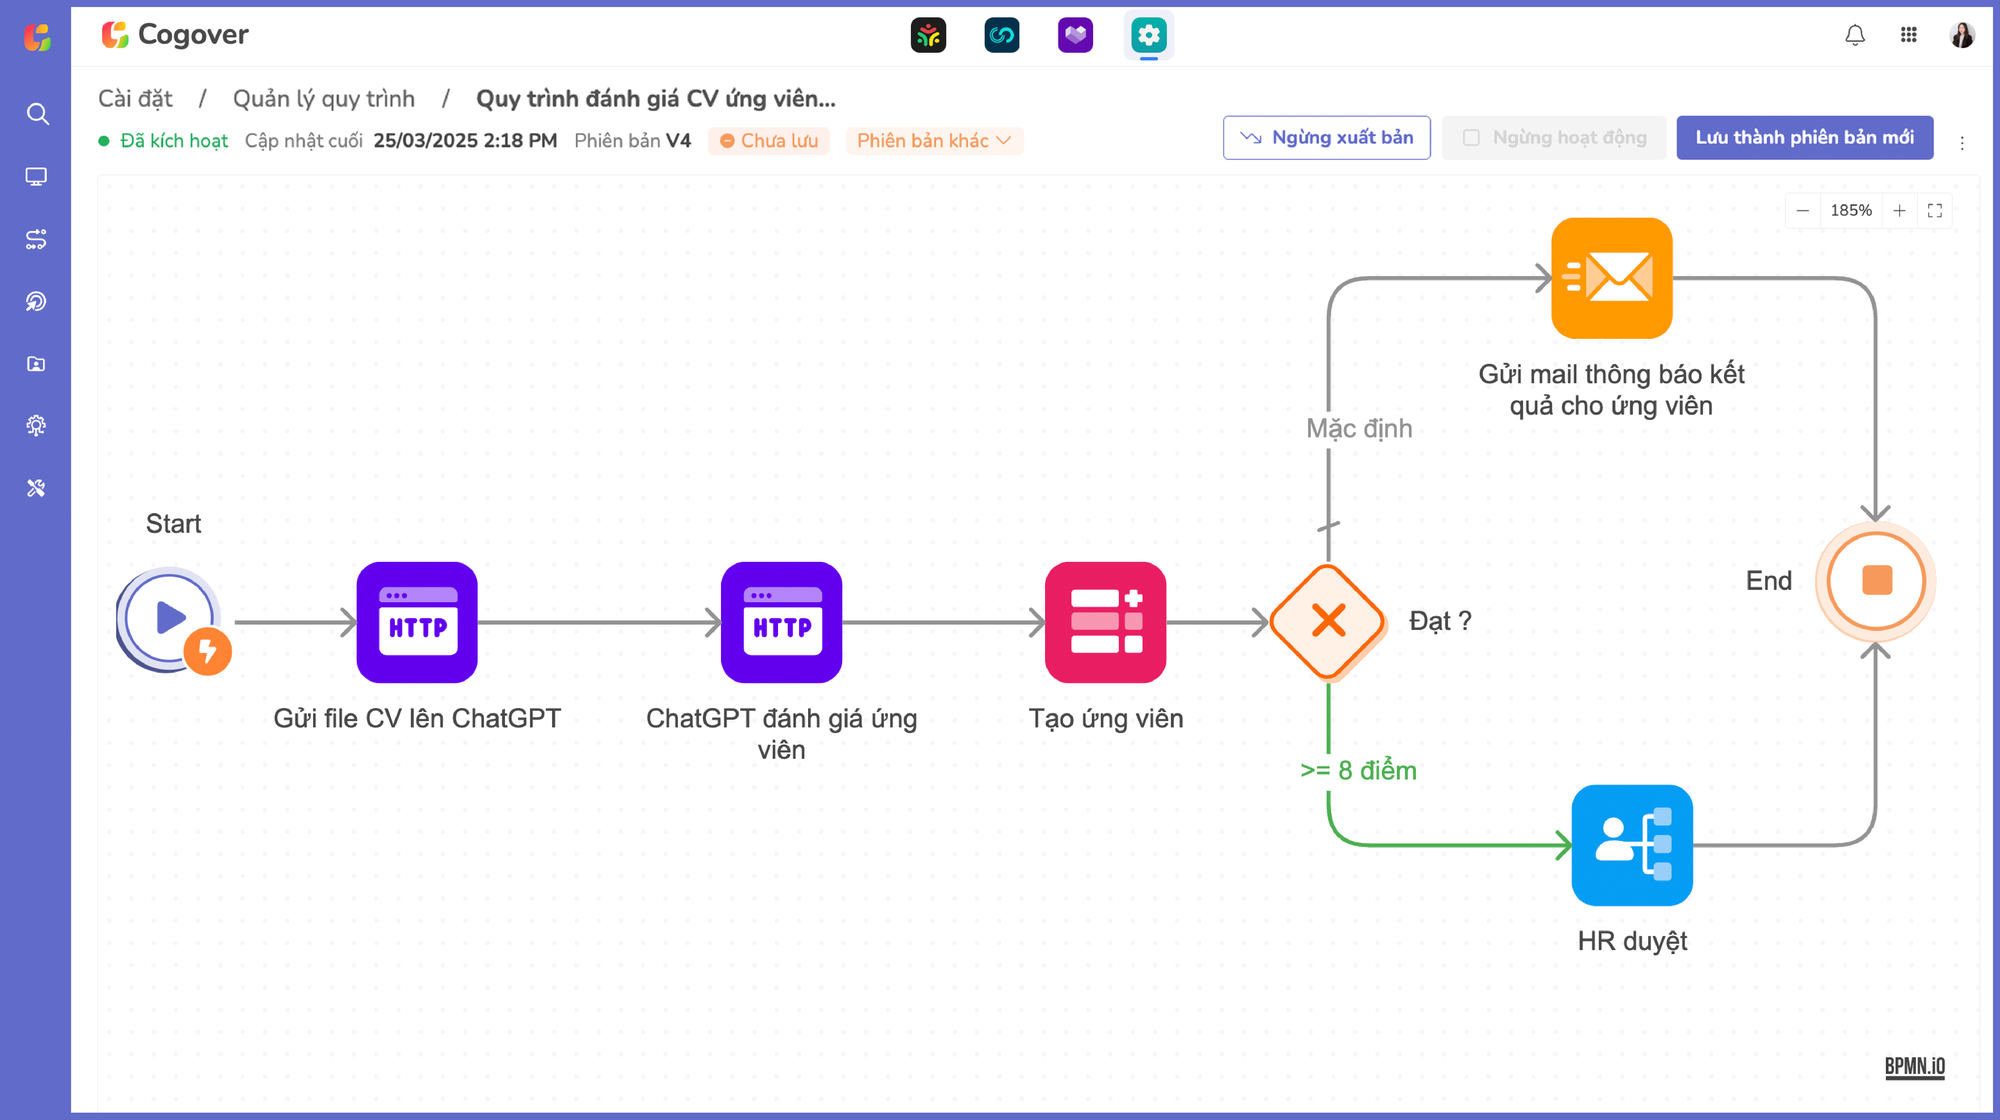The height and width of the screenshot is (1120, 2000).
Task: Click the Đạt ? gateway diamond
Action: pyautogui.click(x=1328, y=622)
